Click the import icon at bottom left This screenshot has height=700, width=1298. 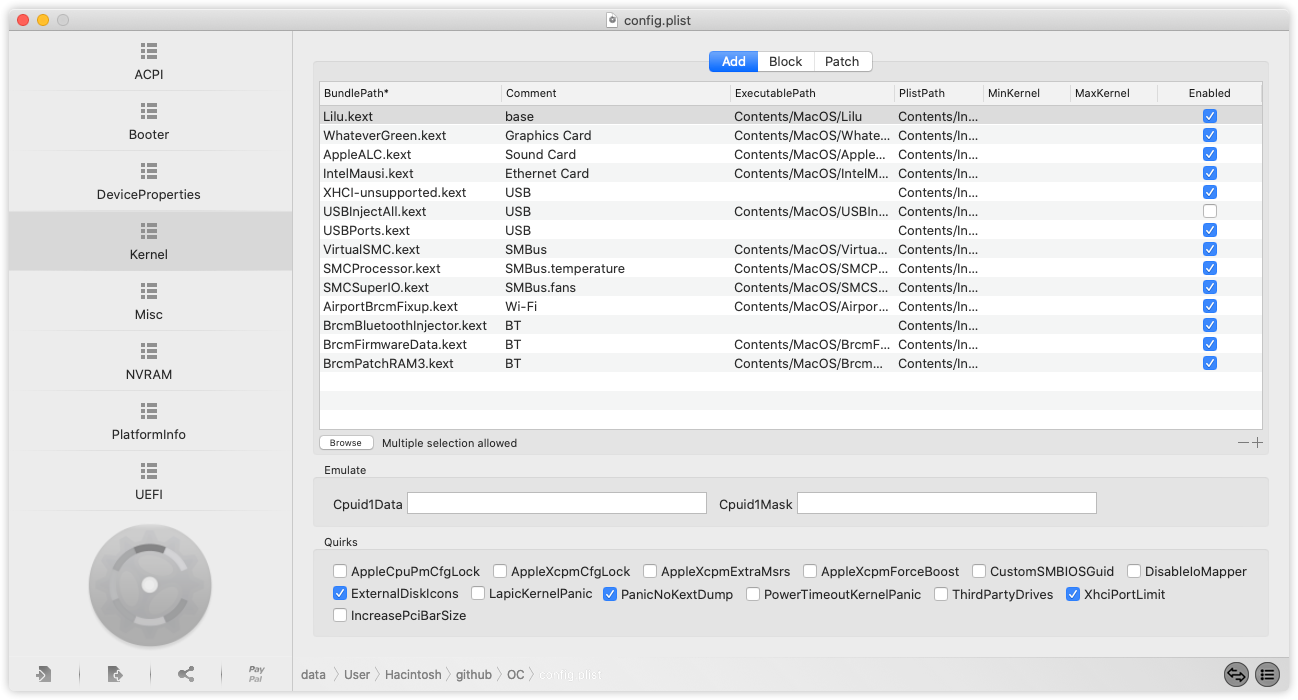click(x=43, y=674)
